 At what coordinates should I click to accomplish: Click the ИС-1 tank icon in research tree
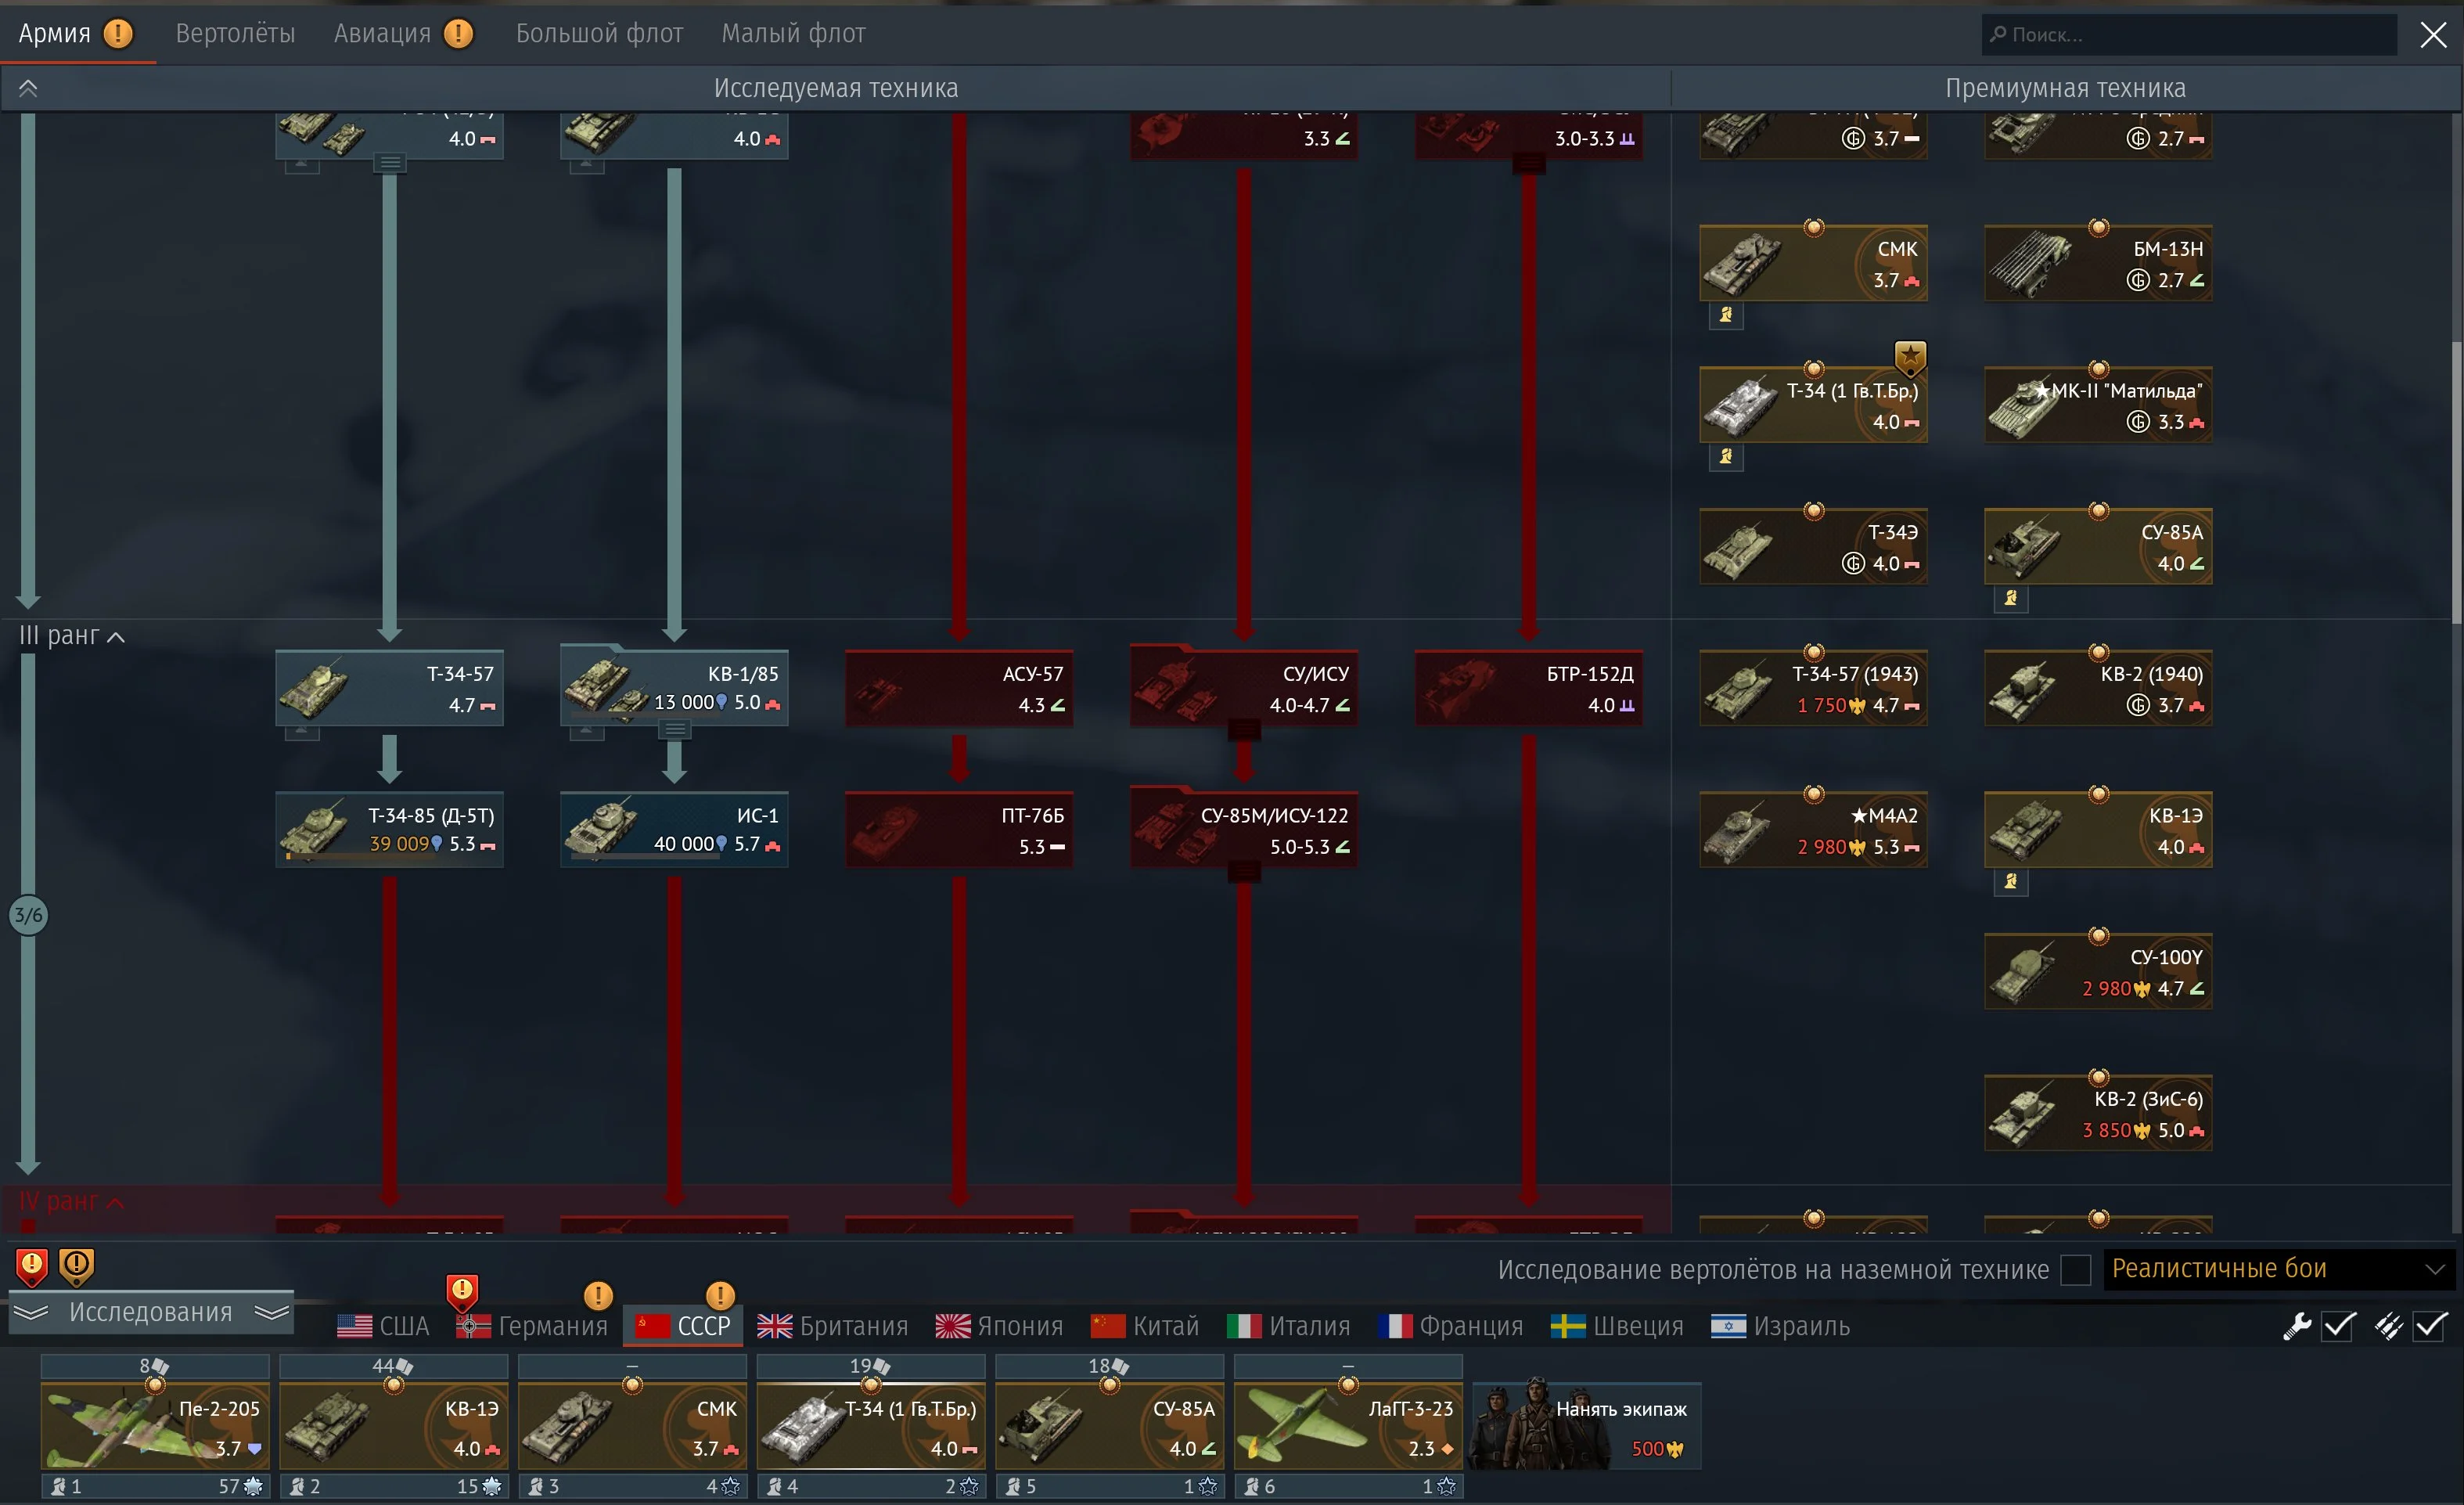click(602, 829)
